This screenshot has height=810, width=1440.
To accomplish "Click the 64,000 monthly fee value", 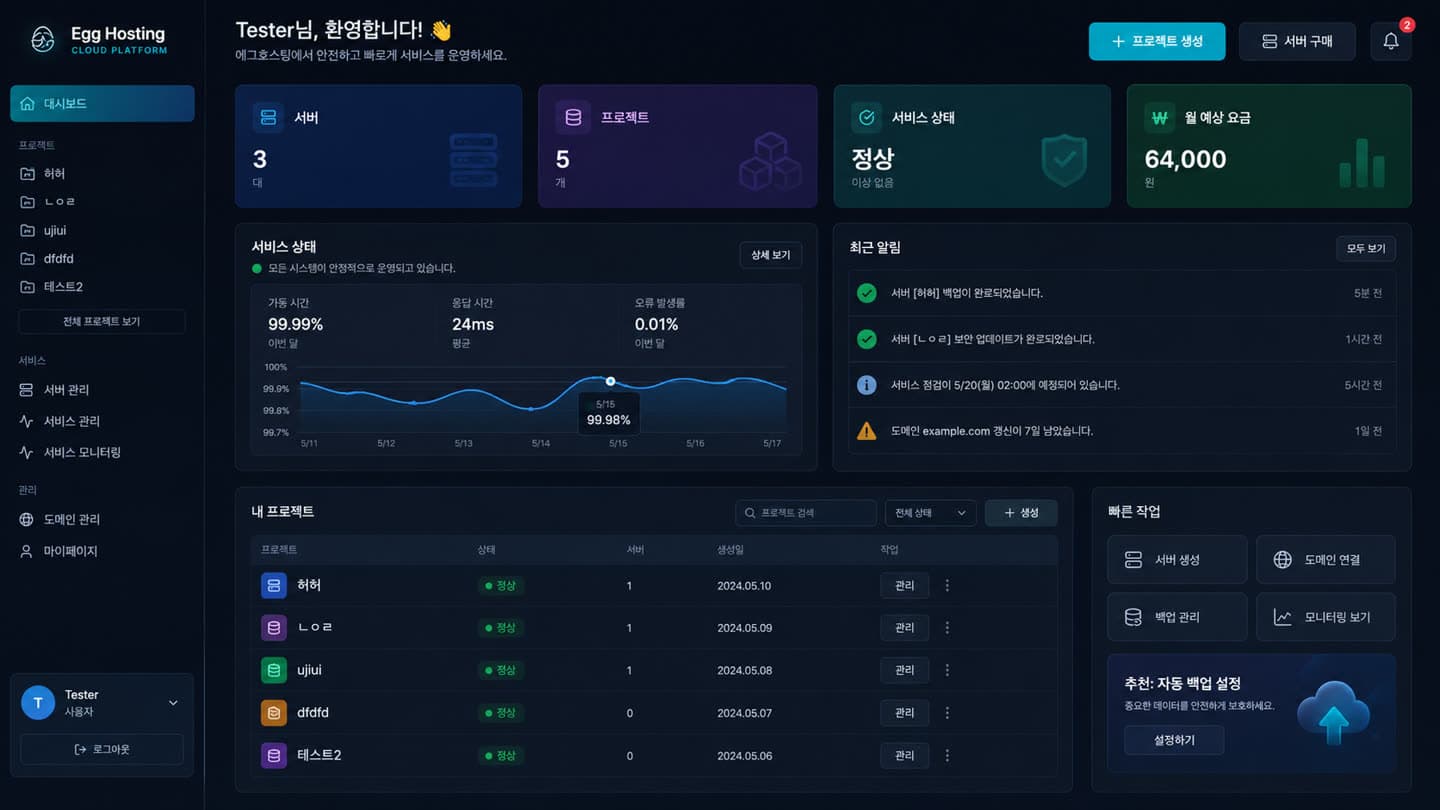I will (x=1185, y=159).
